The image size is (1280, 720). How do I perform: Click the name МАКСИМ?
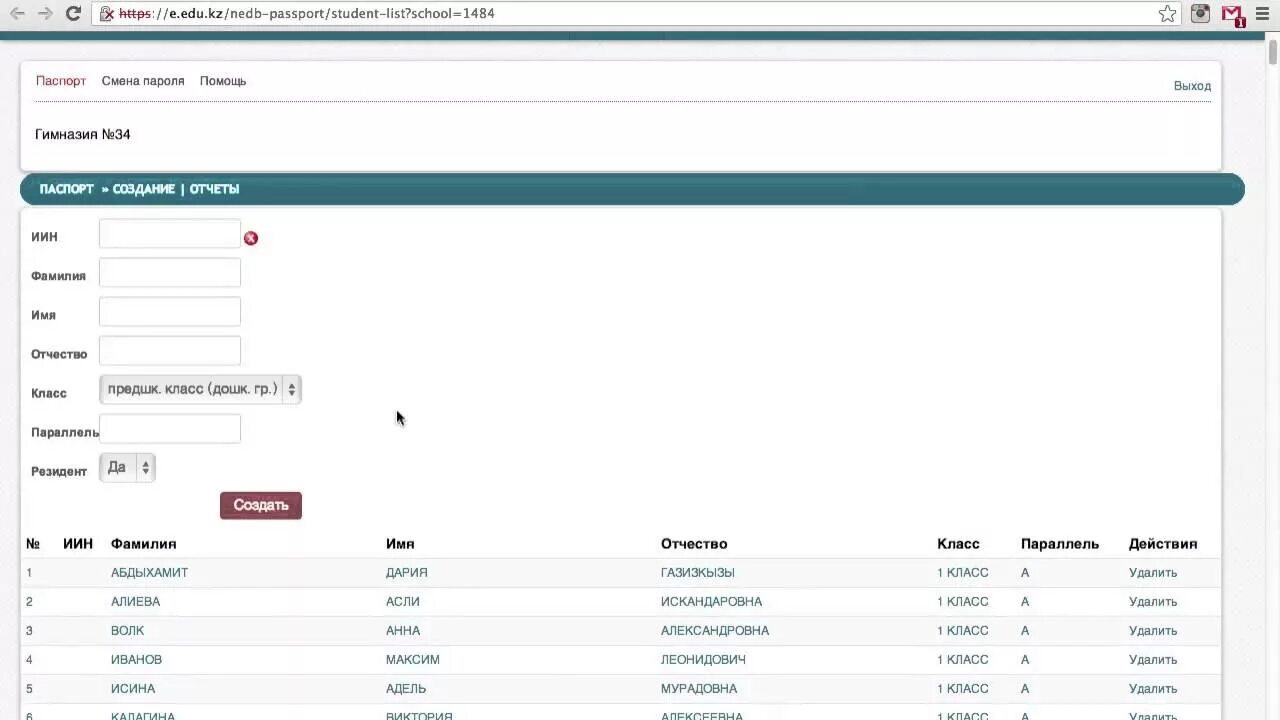pyautogui.click(x=413, y=660)
